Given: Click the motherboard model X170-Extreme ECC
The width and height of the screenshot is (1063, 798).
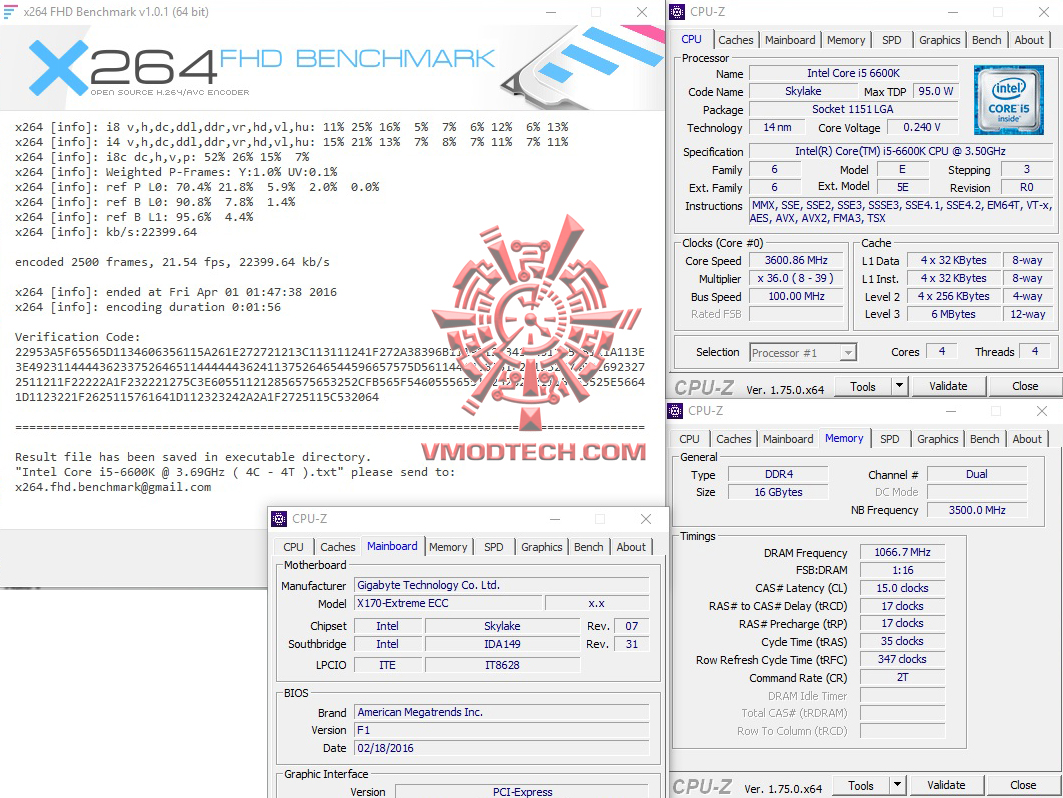Looking at the screenshot, I should (448, 603).
